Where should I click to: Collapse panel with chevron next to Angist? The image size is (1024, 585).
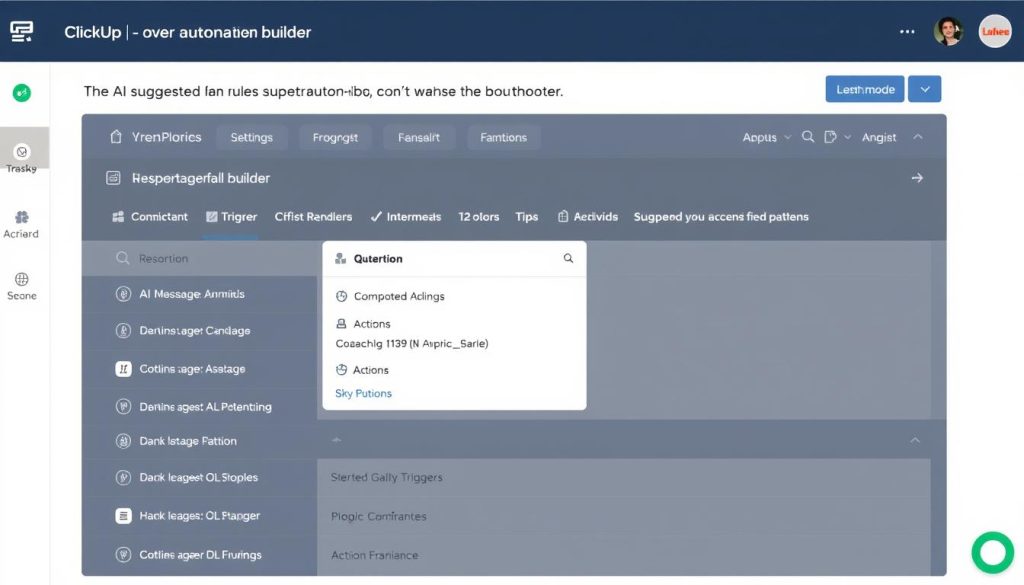[x=918, y=137]
